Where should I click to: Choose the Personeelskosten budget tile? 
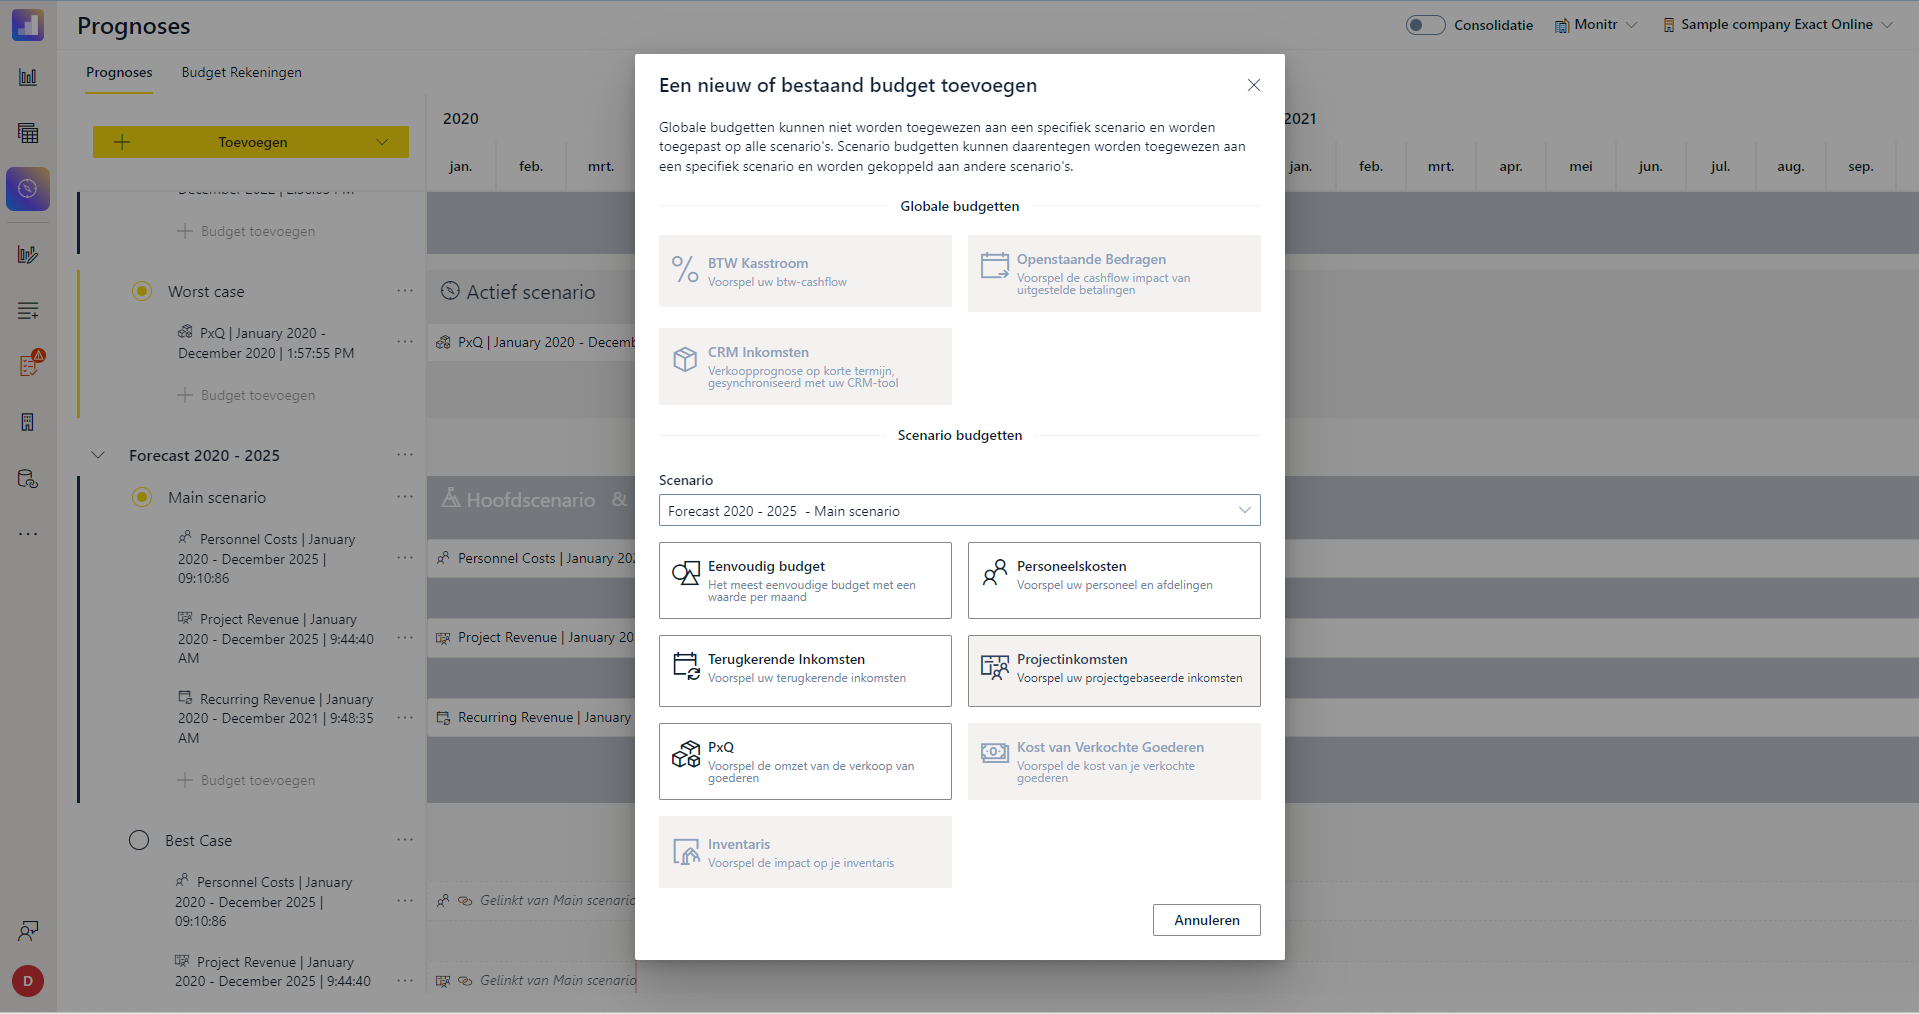pyautogui.click(x=1114, y=580)
